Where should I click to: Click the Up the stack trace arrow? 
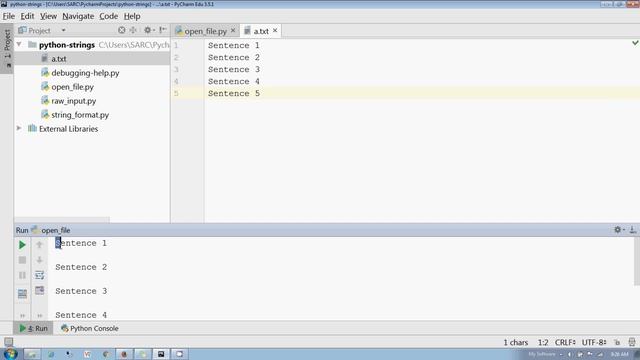(x=40, y=244)
